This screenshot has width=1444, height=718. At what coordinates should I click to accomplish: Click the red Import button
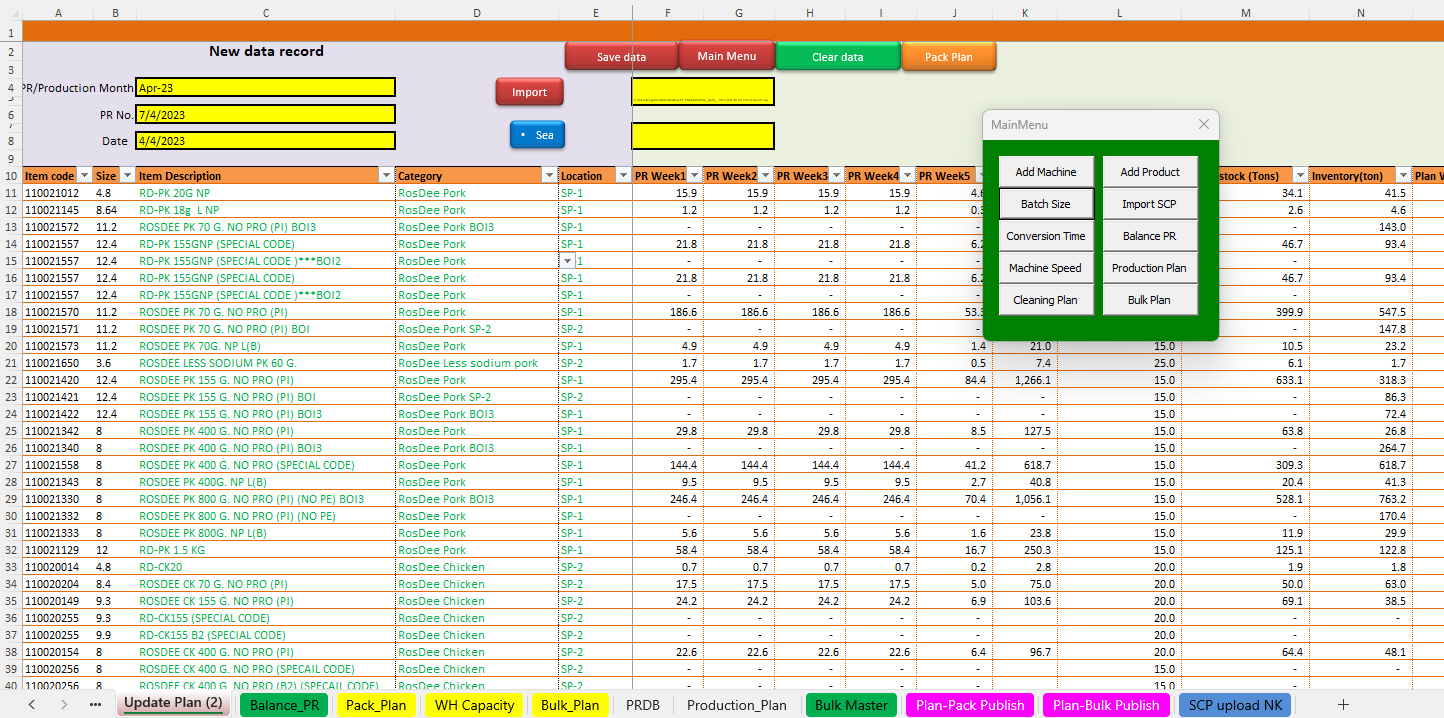pos(529,92)
